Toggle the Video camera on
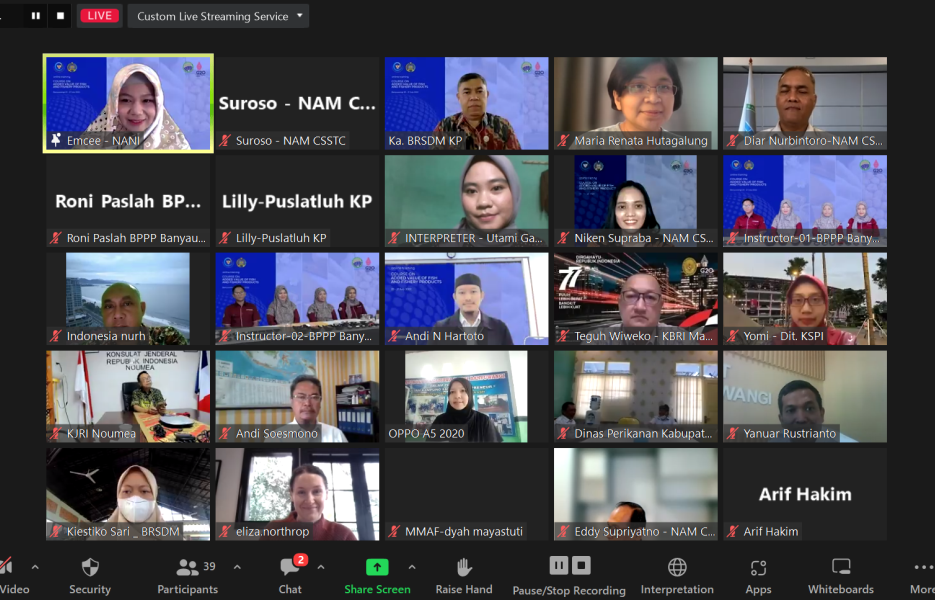This screenshot has width=935, height=600. [8, 575]
